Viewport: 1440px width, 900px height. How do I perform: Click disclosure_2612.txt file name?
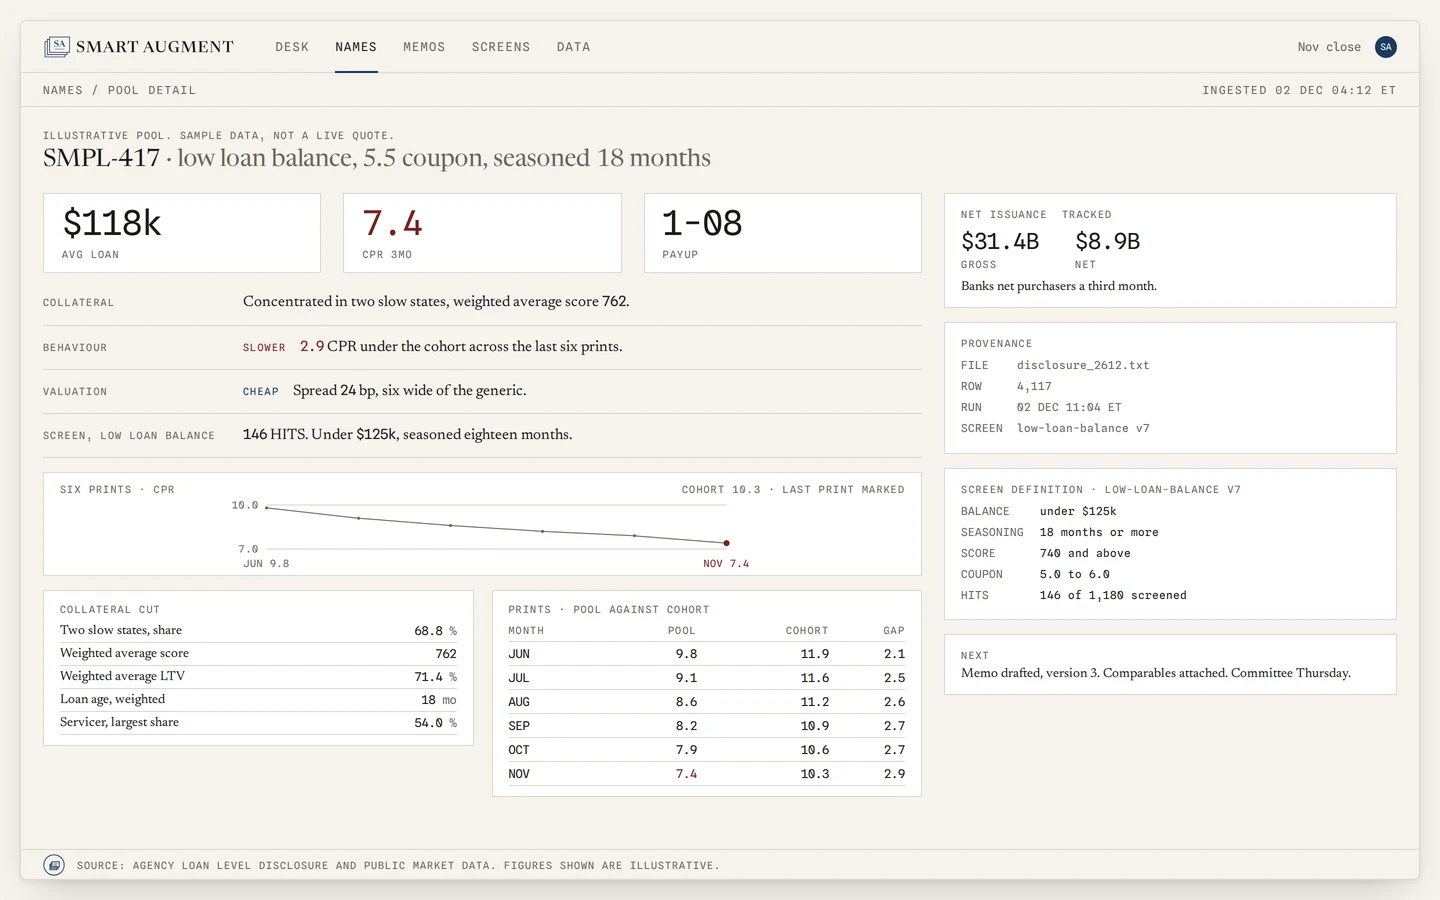click(x=1083, y=366)
